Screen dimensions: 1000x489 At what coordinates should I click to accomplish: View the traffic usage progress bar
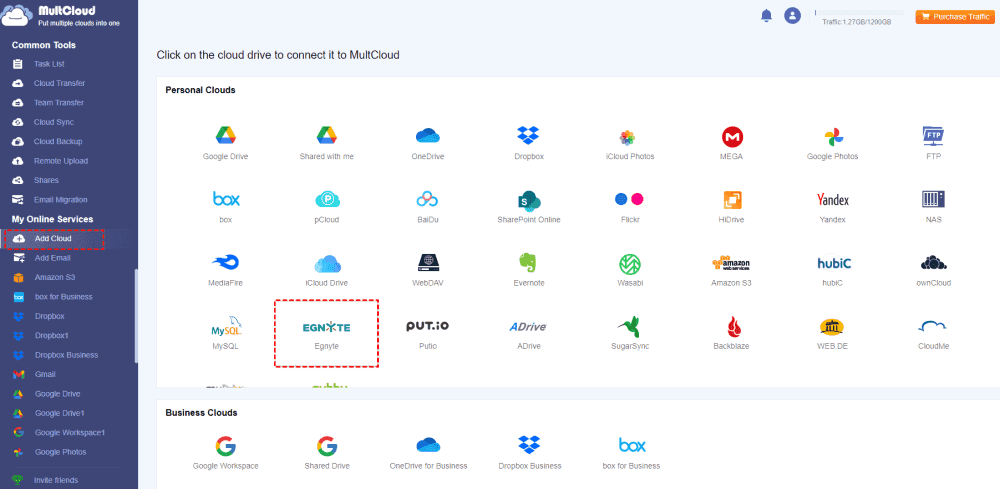click(860, 12)
